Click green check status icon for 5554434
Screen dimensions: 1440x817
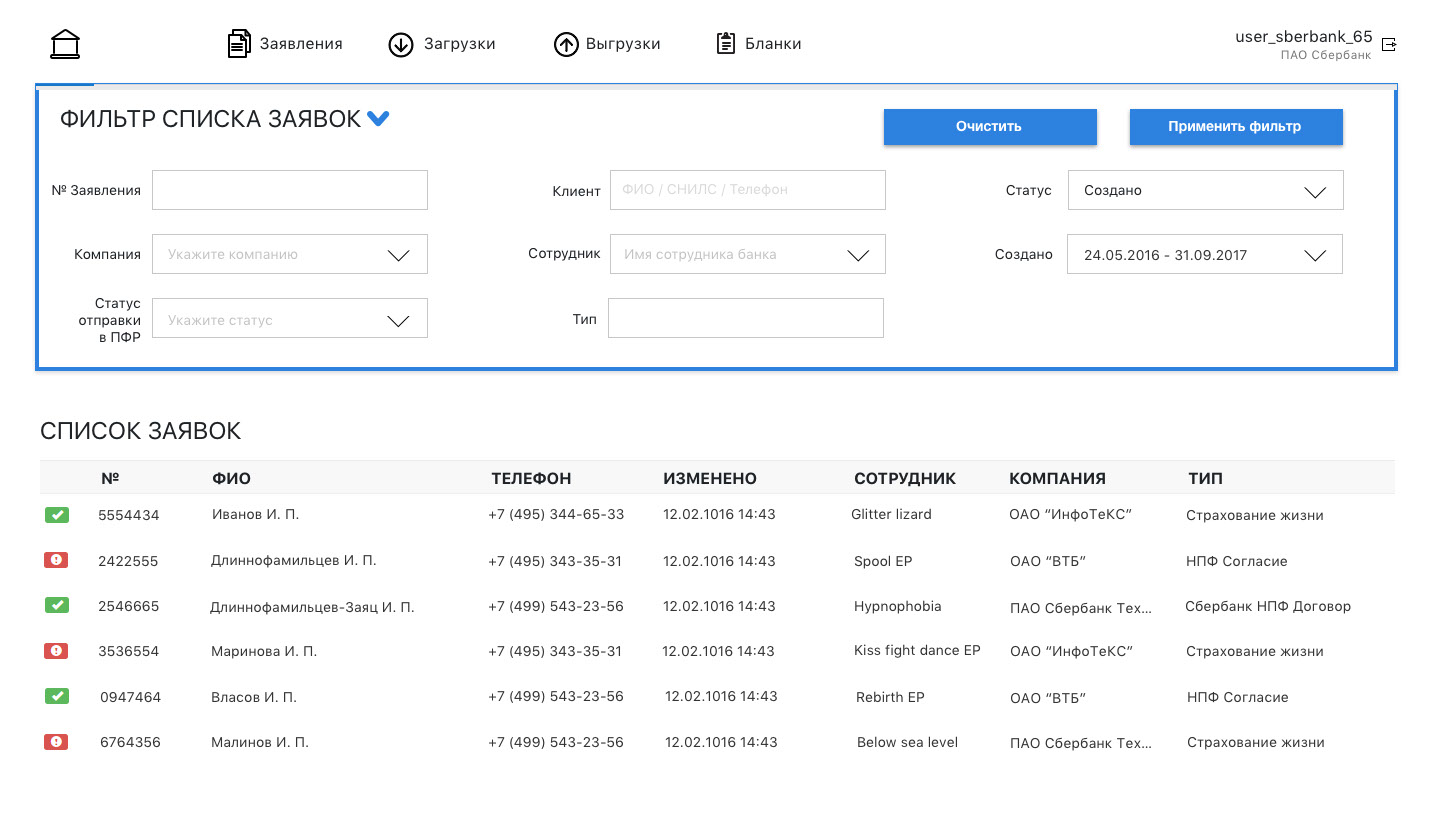56,515
